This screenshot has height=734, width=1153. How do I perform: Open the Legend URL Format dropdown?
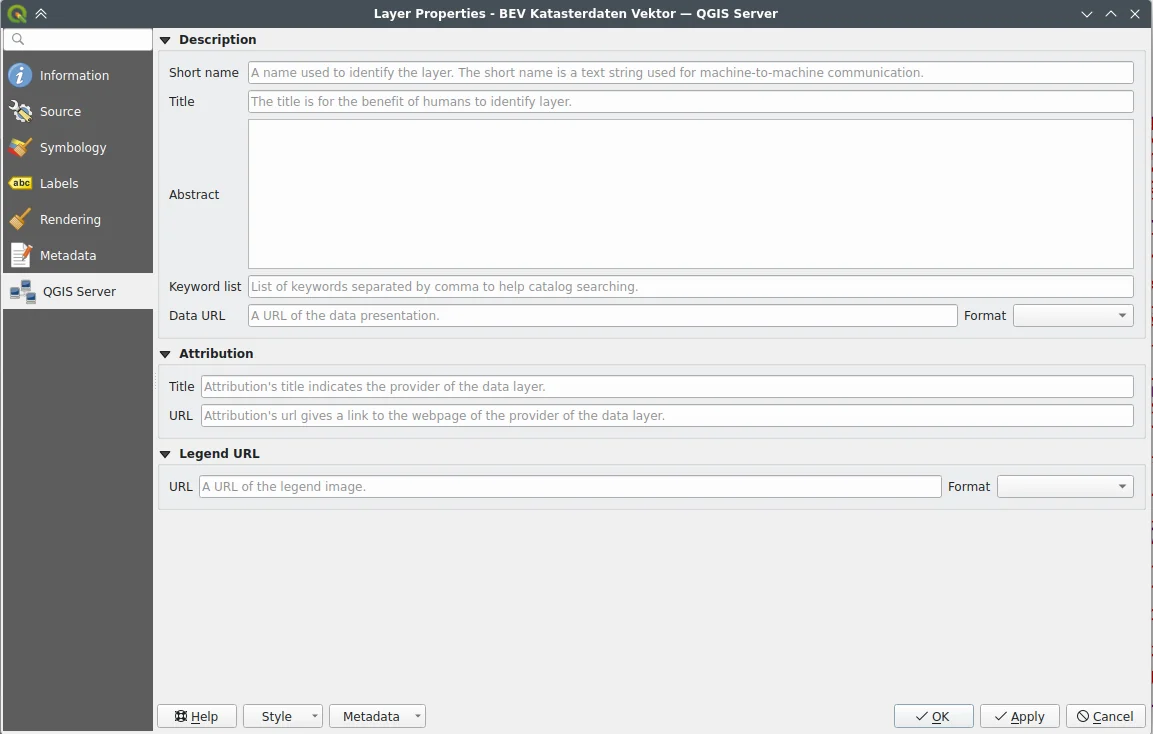click(1065, 487)
